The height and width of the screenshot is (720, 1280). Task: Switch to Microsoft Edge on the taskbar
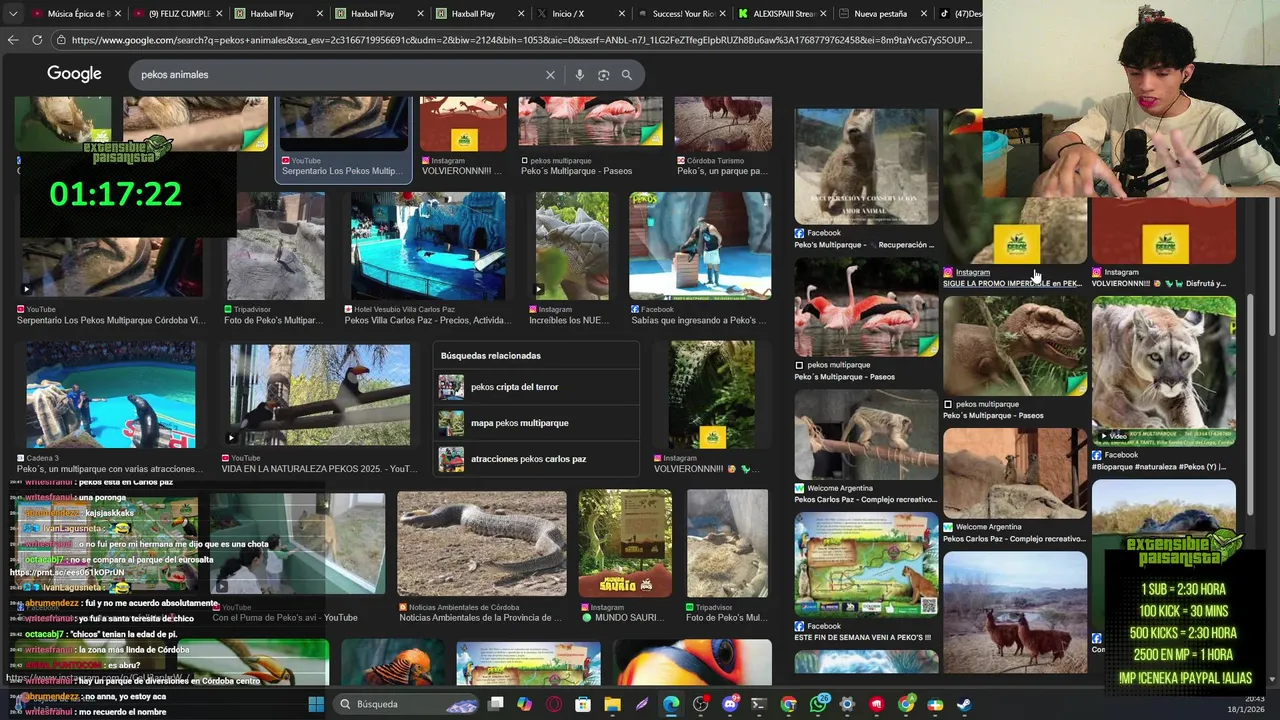(671, 704)
